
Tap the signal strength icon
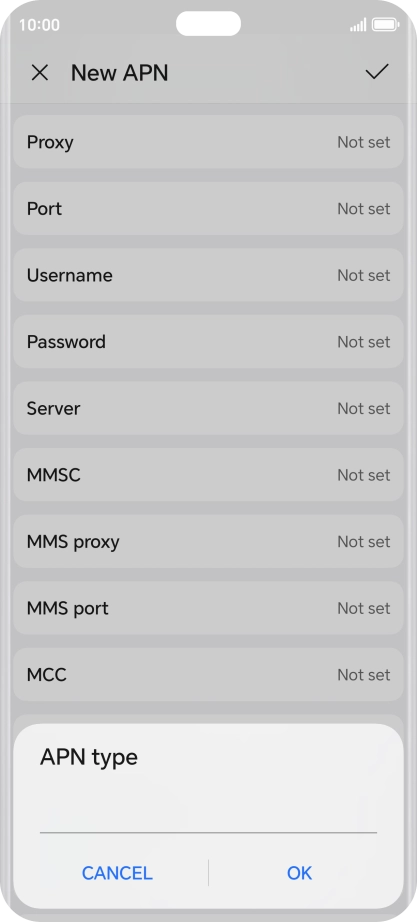358,25
